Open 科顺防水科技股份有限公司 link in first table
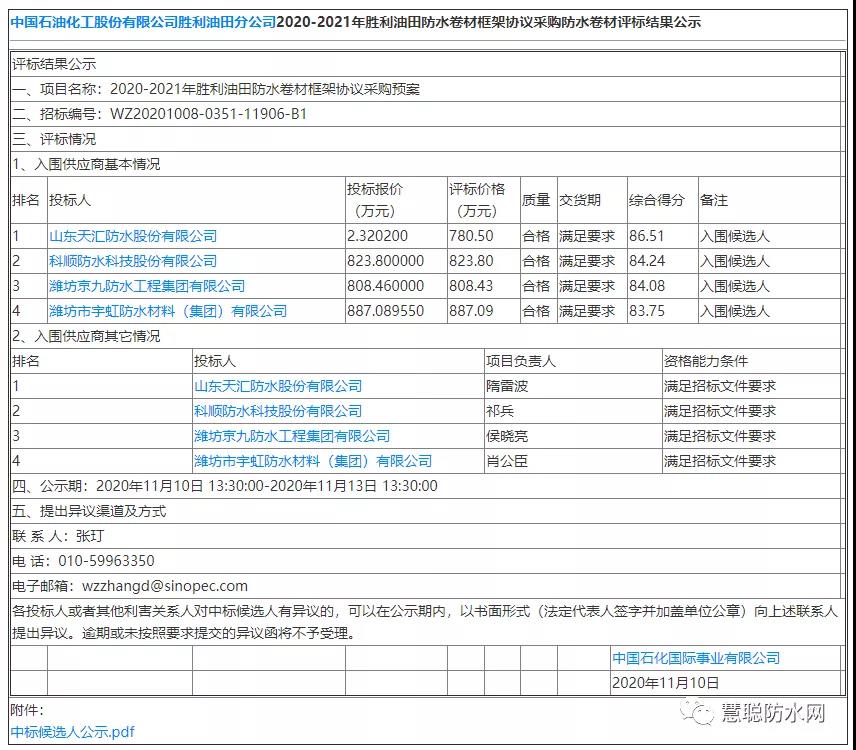 [x=133, y=261]
